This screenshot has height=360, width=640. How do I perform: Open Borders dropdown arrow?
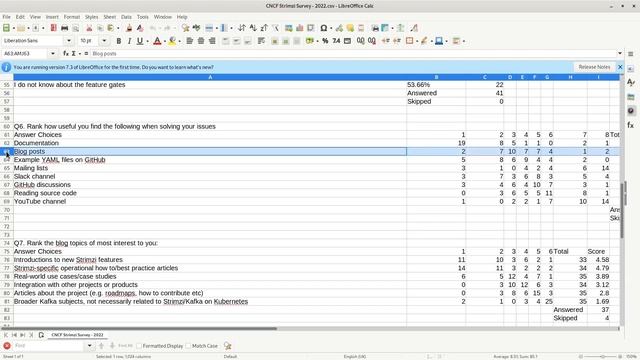[x=416, y=41]
